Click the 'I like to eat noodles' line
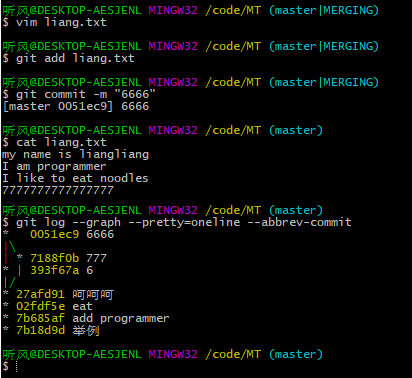 [x=75, y=178]
